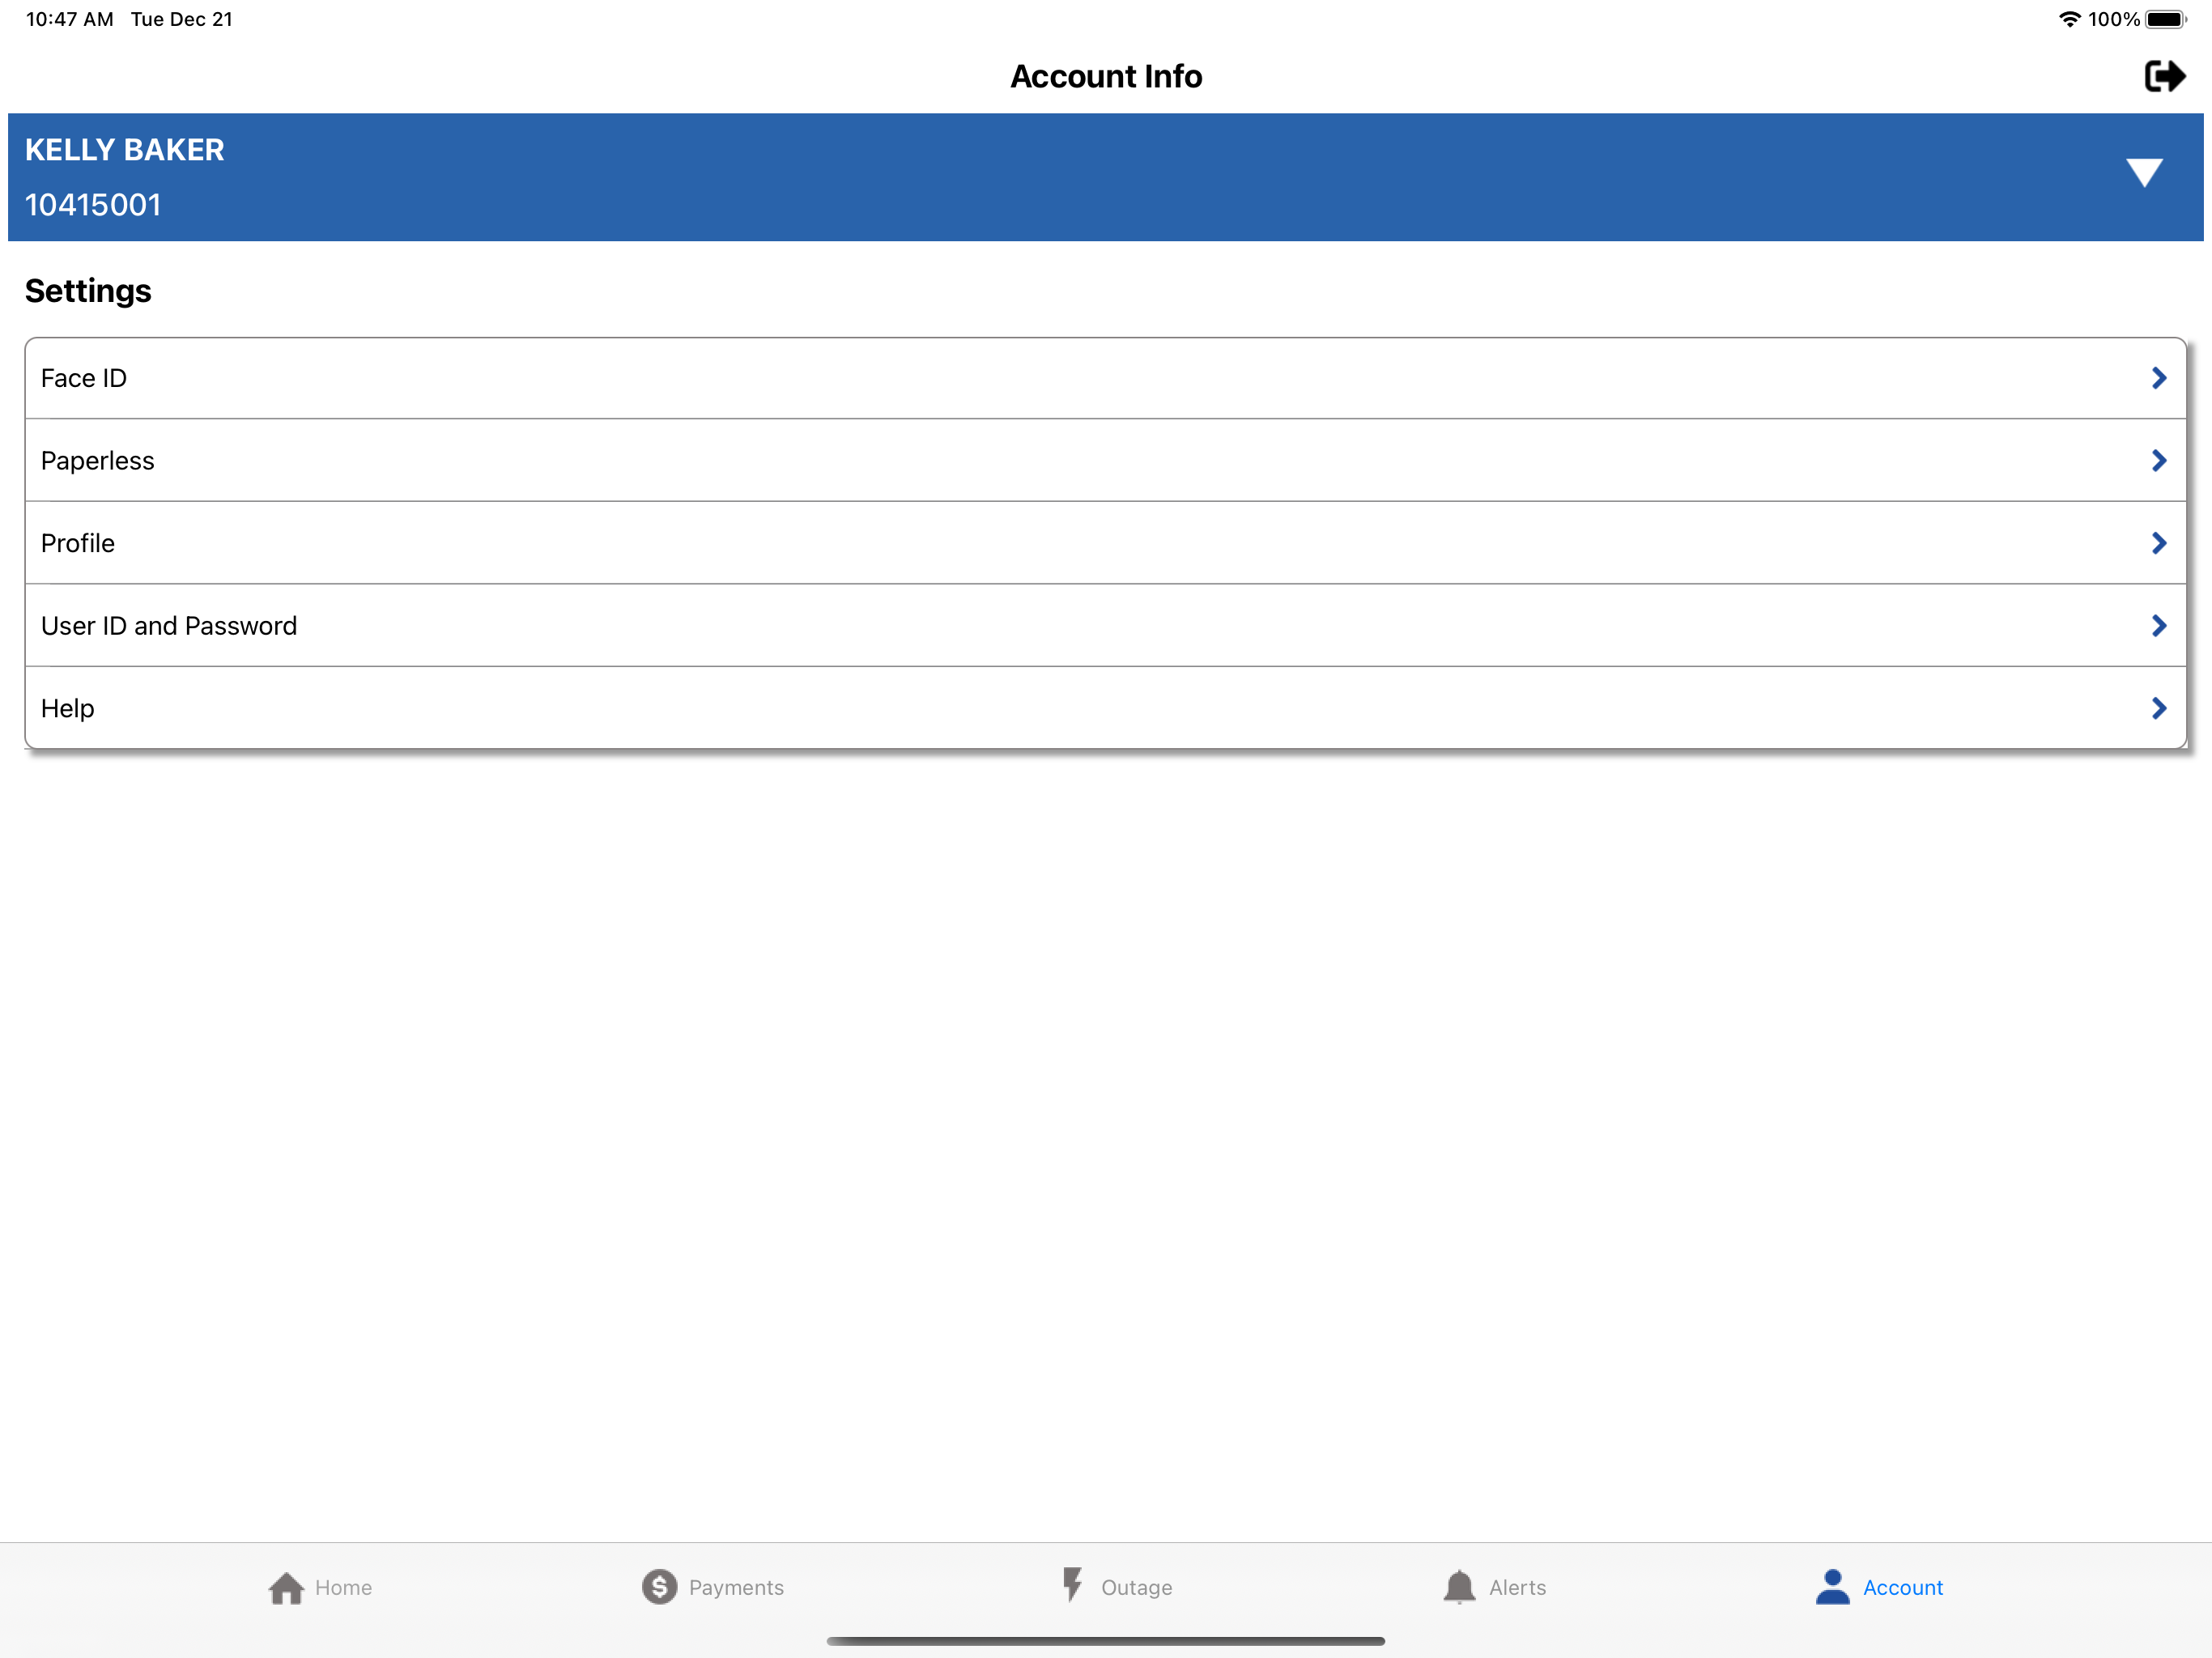Tap the battery indicator in status bar
Viewport: 2212px width, 1658px height.
tap(2165, 19)
